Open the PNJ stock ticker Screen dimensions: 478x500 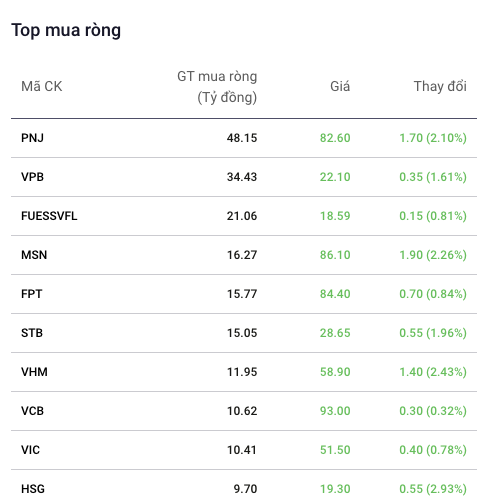32,138
